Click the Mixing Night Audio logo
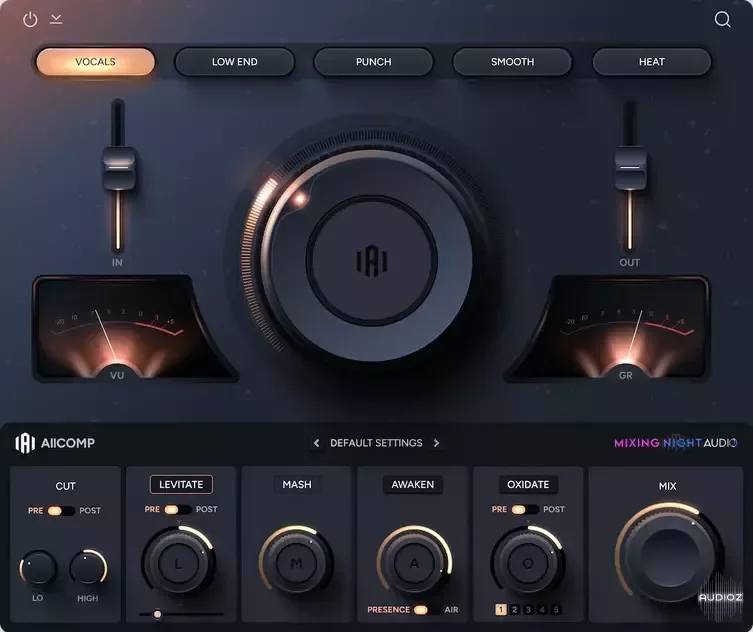 [675, 443]
